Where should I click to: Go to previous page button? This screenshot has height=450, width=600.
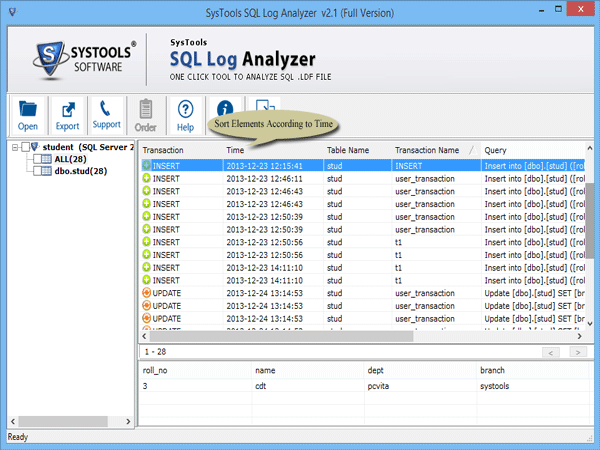(551, 352)
